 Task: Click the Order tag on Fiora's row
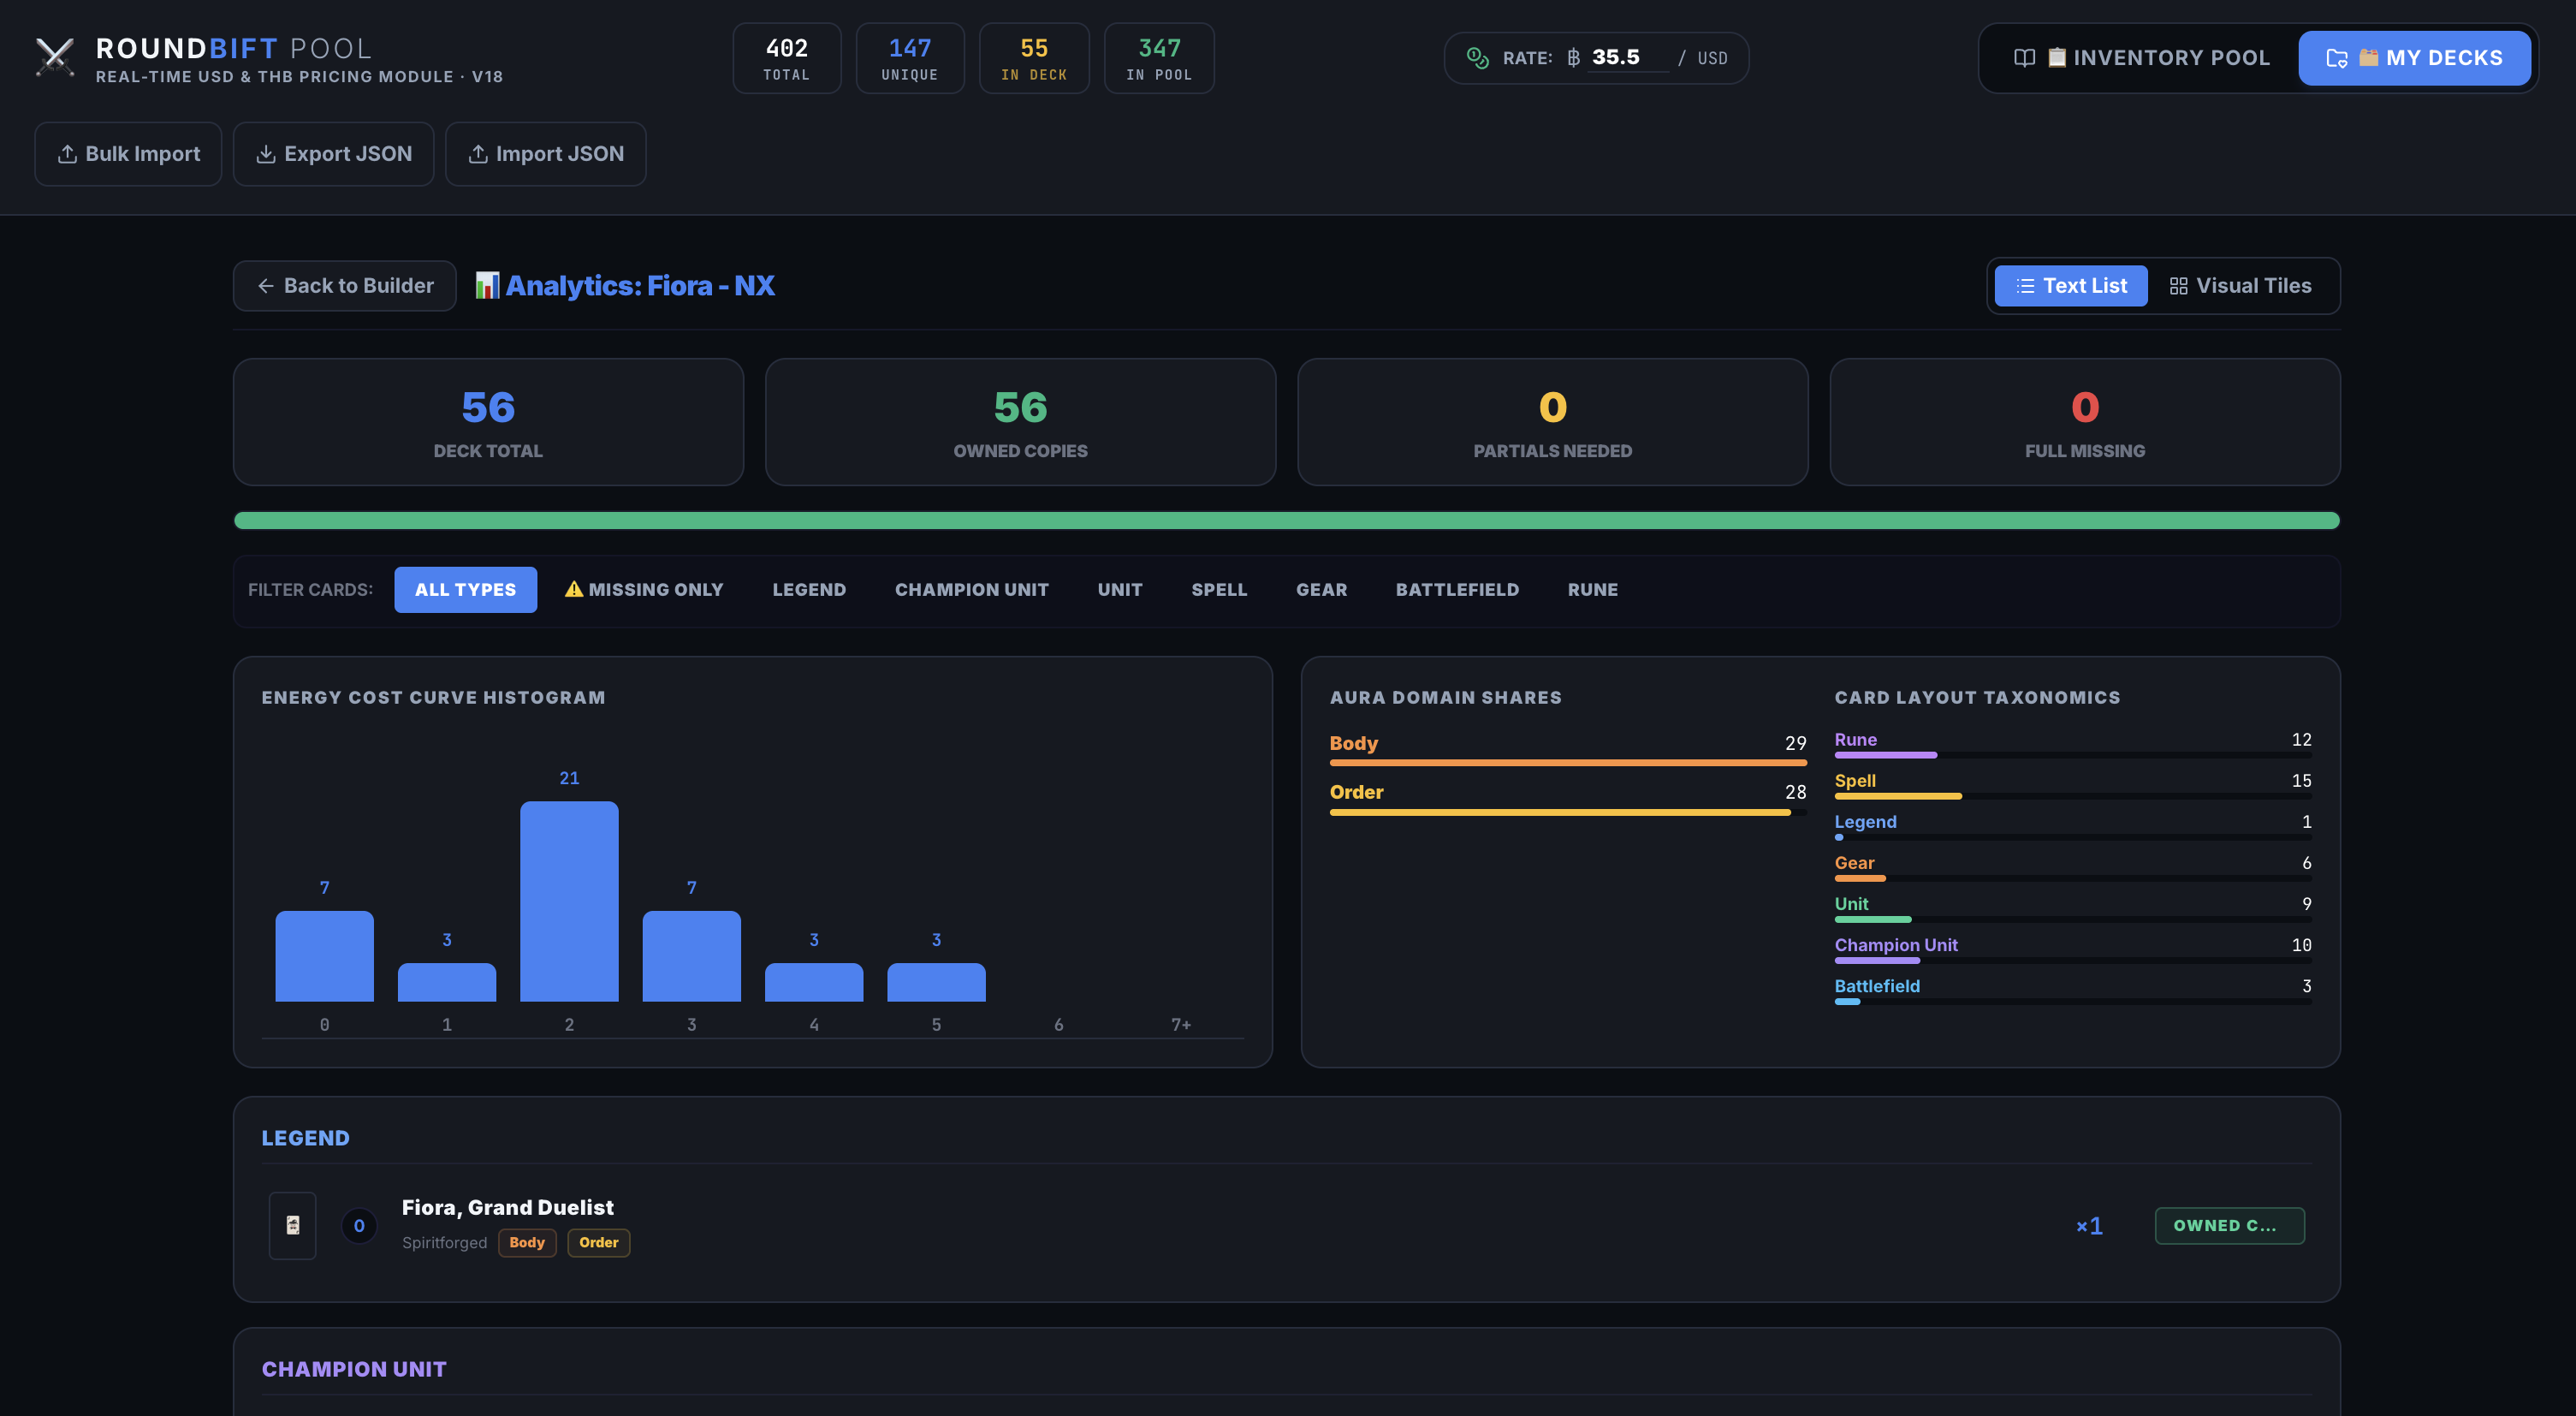coord(598,1242)
